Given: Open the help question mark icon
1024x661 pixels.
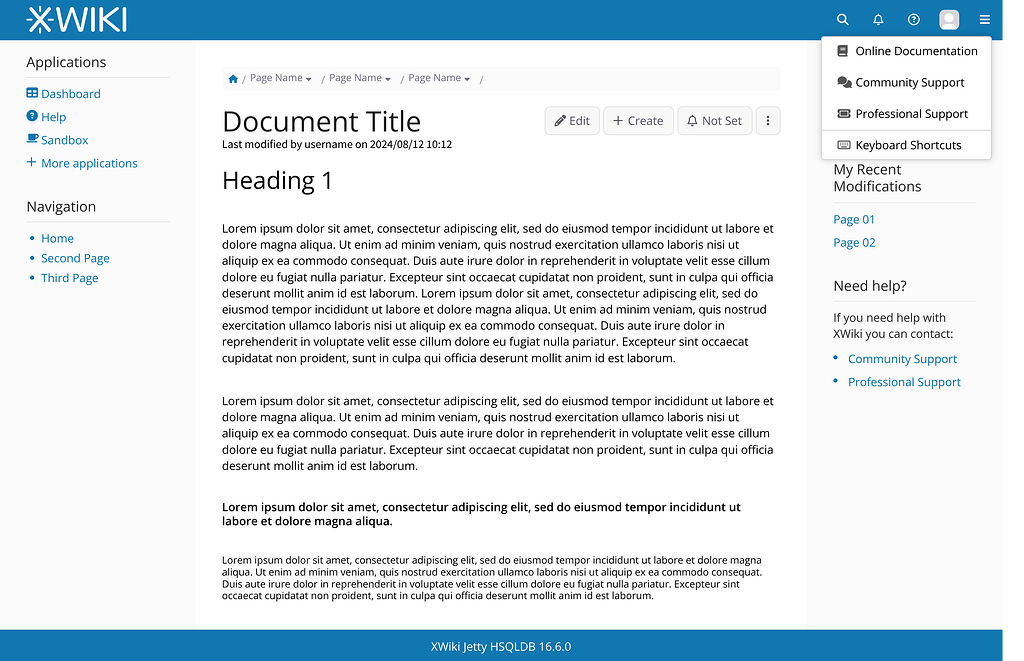Looking at the screenshot, I should 913,19.
